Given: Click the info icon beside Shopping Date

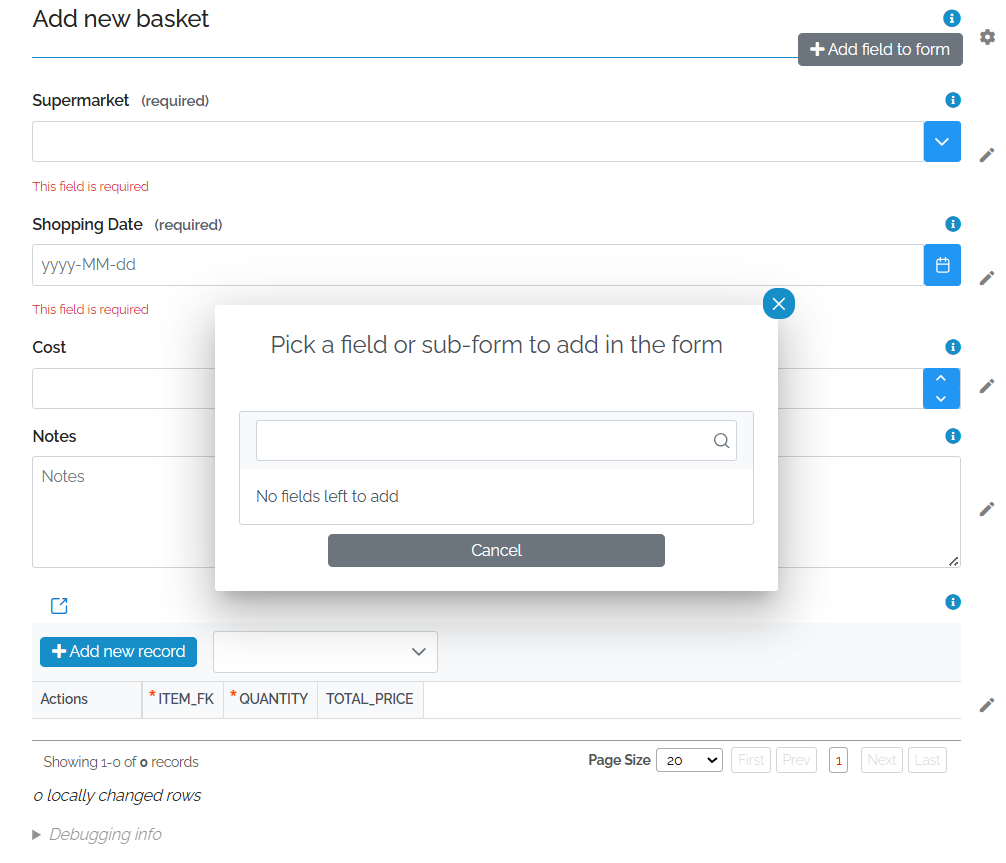Looking at the screenshot, I should click(953, 224).
